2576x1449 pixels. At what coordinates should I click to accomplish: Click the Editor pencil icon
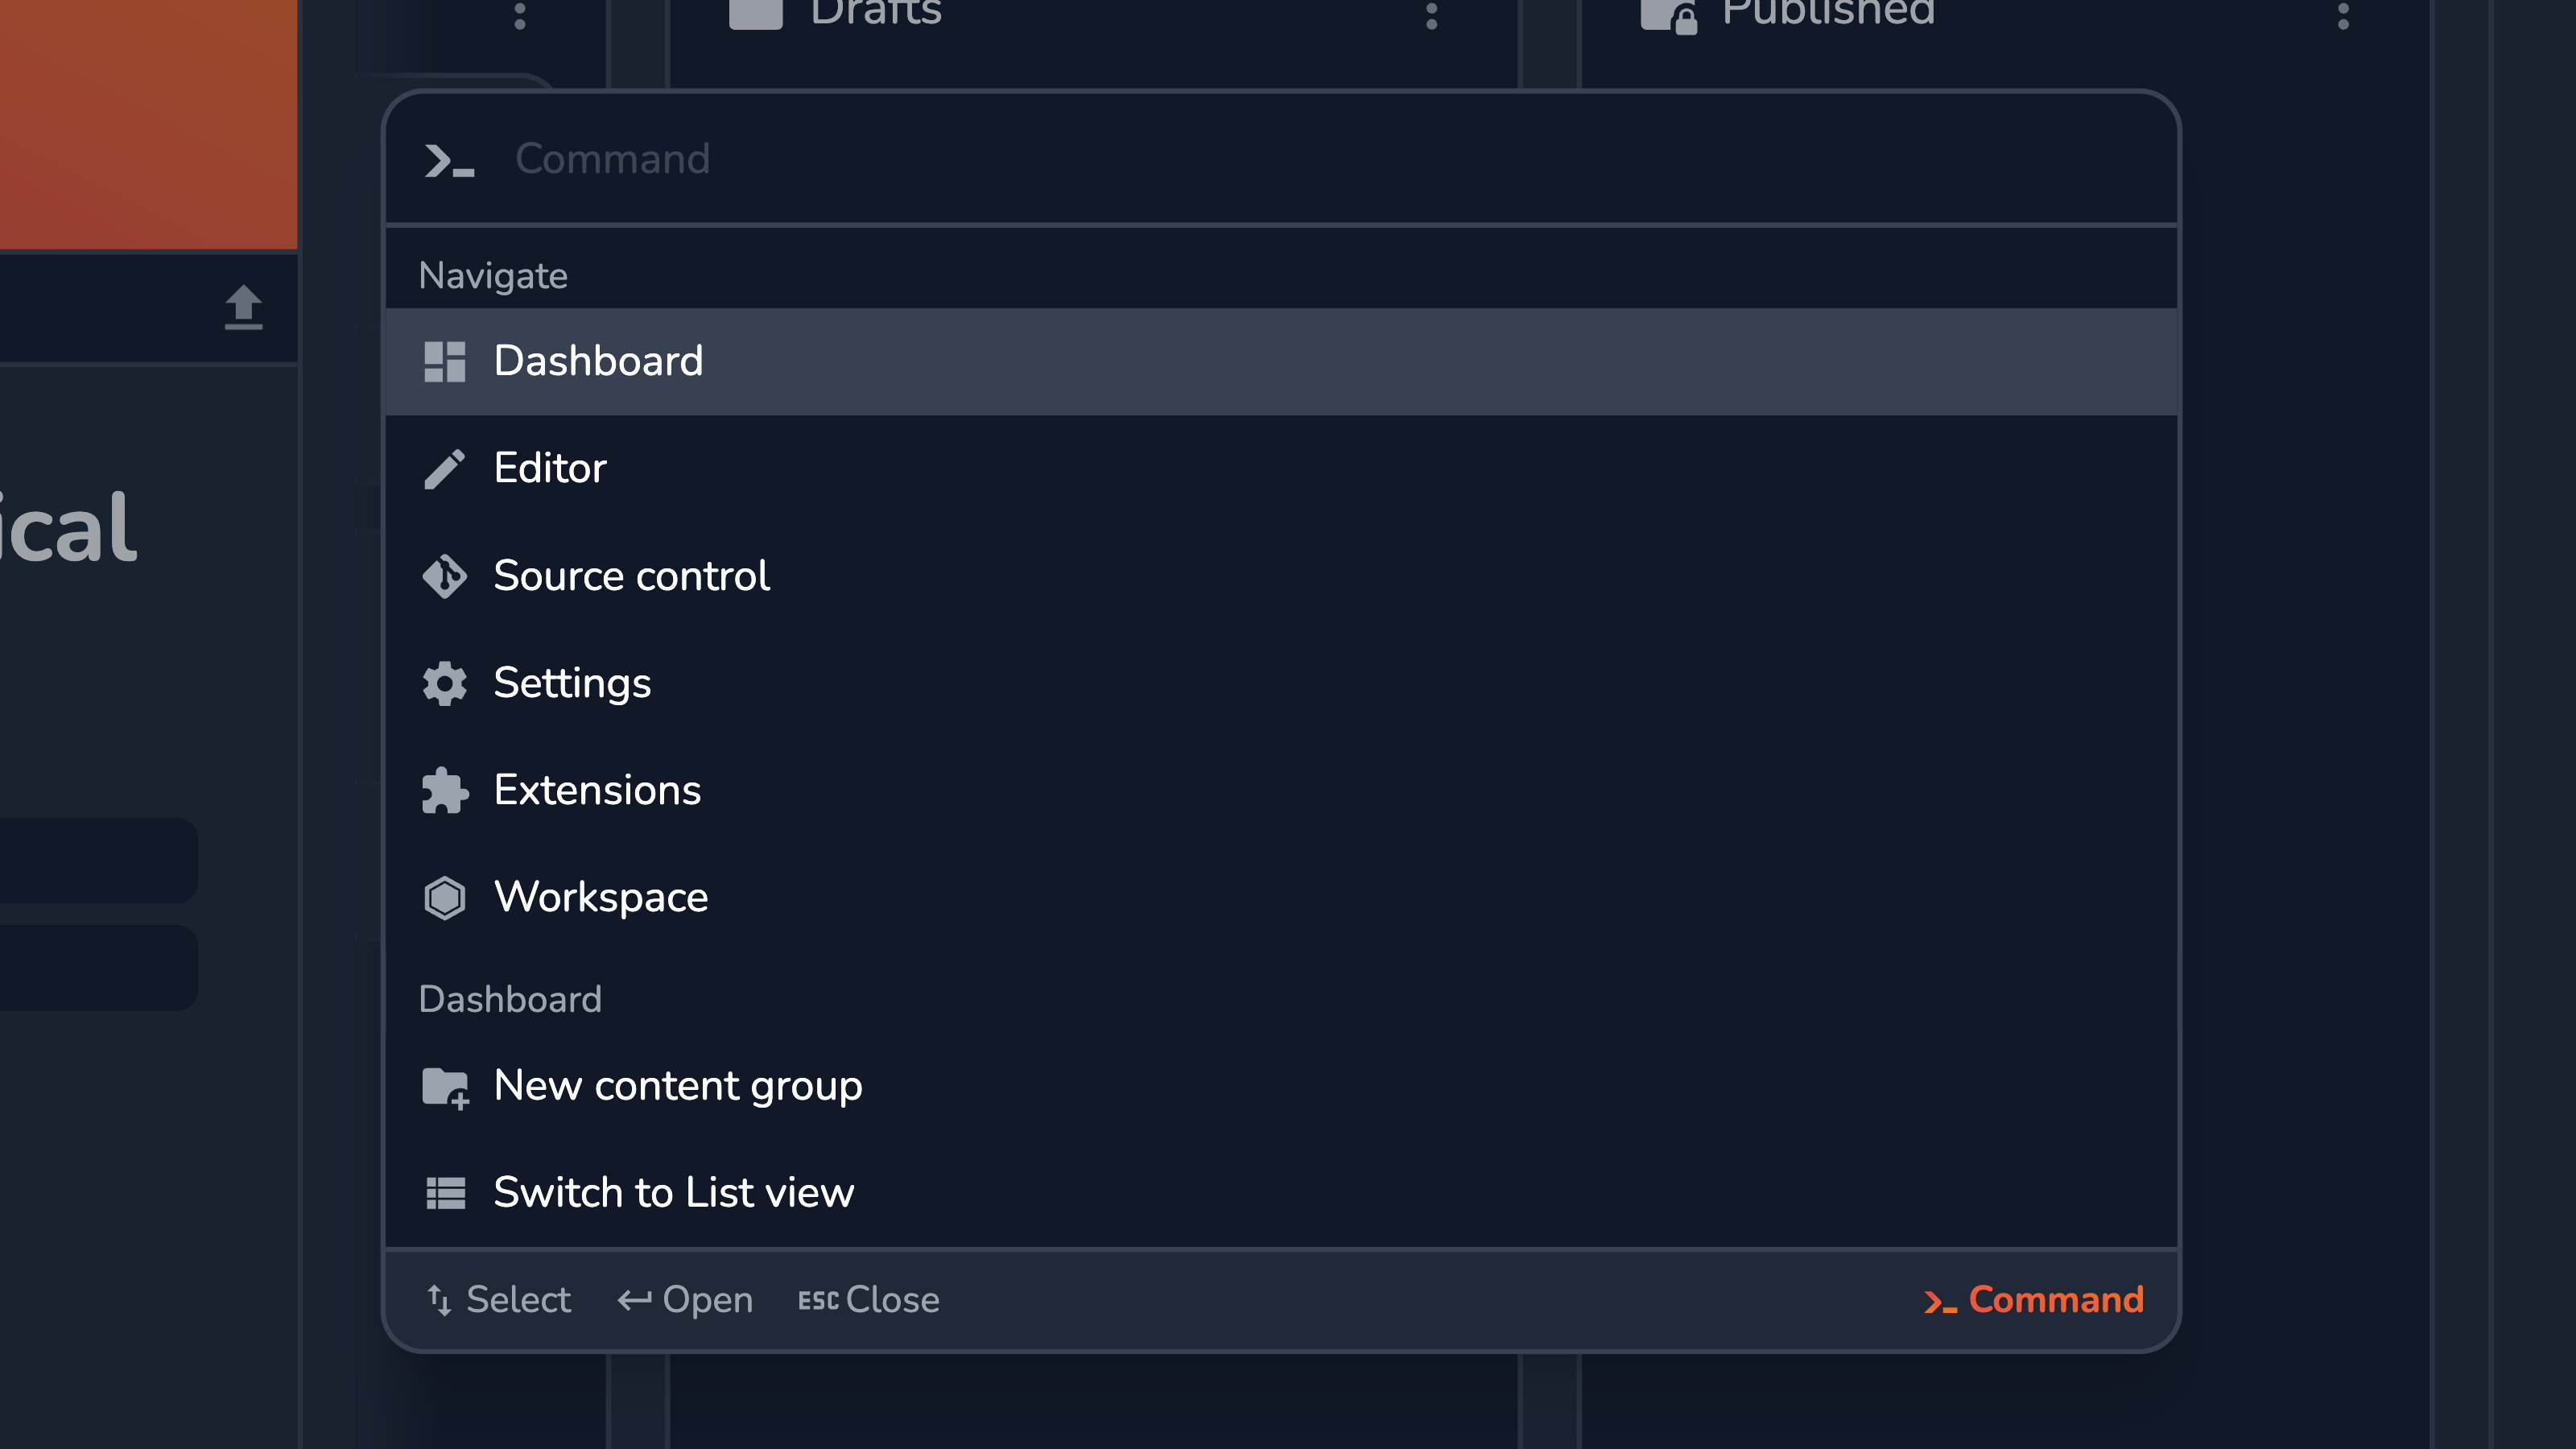(x=444, y=468)
